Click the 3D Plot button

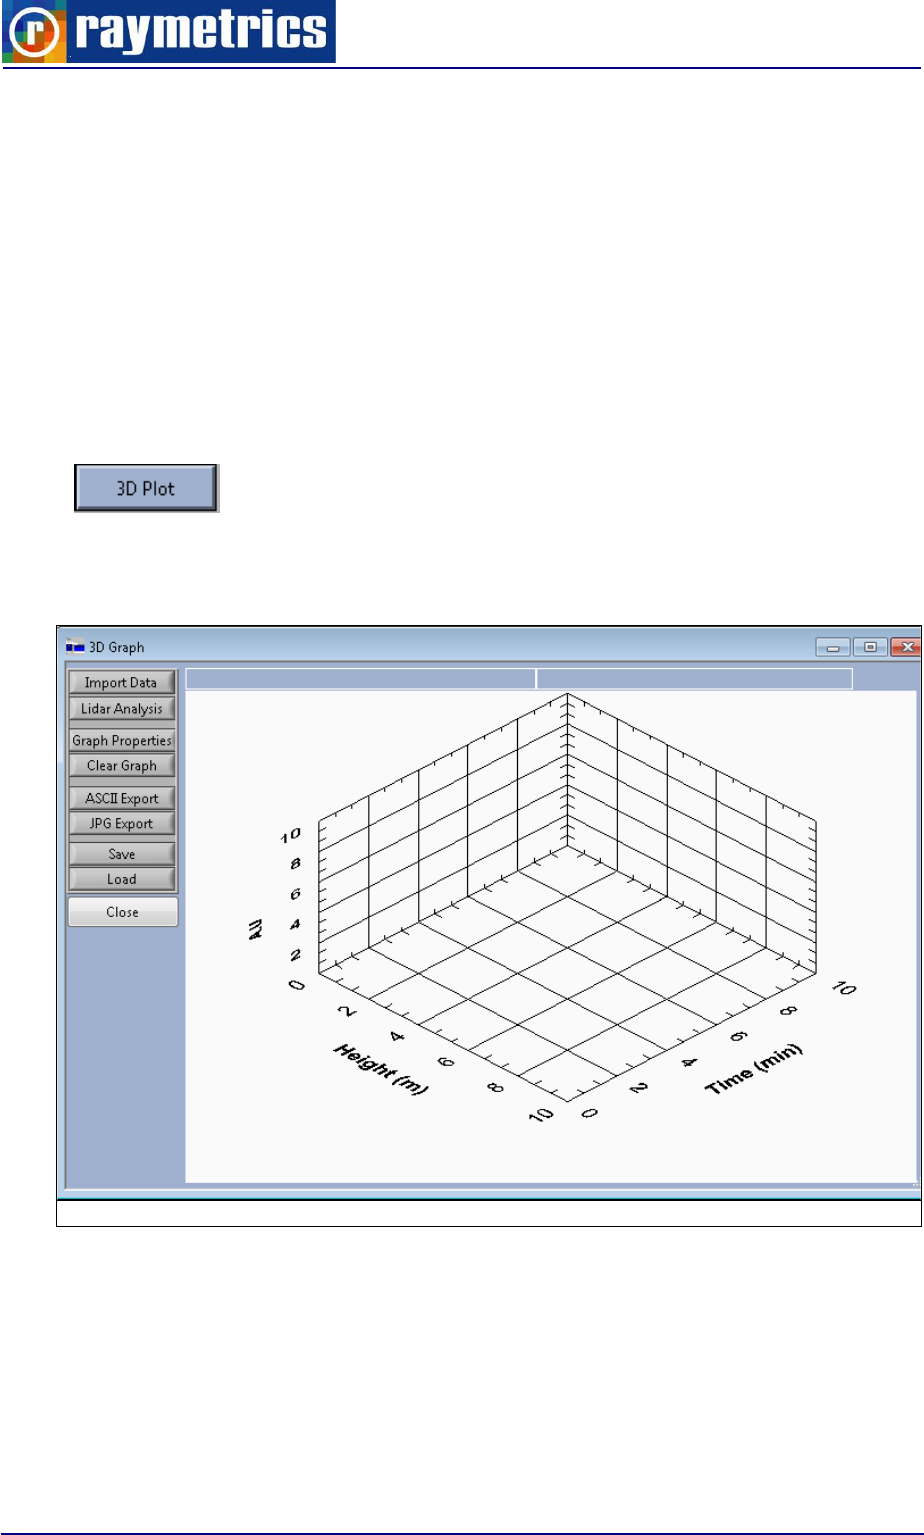point(147,488)
